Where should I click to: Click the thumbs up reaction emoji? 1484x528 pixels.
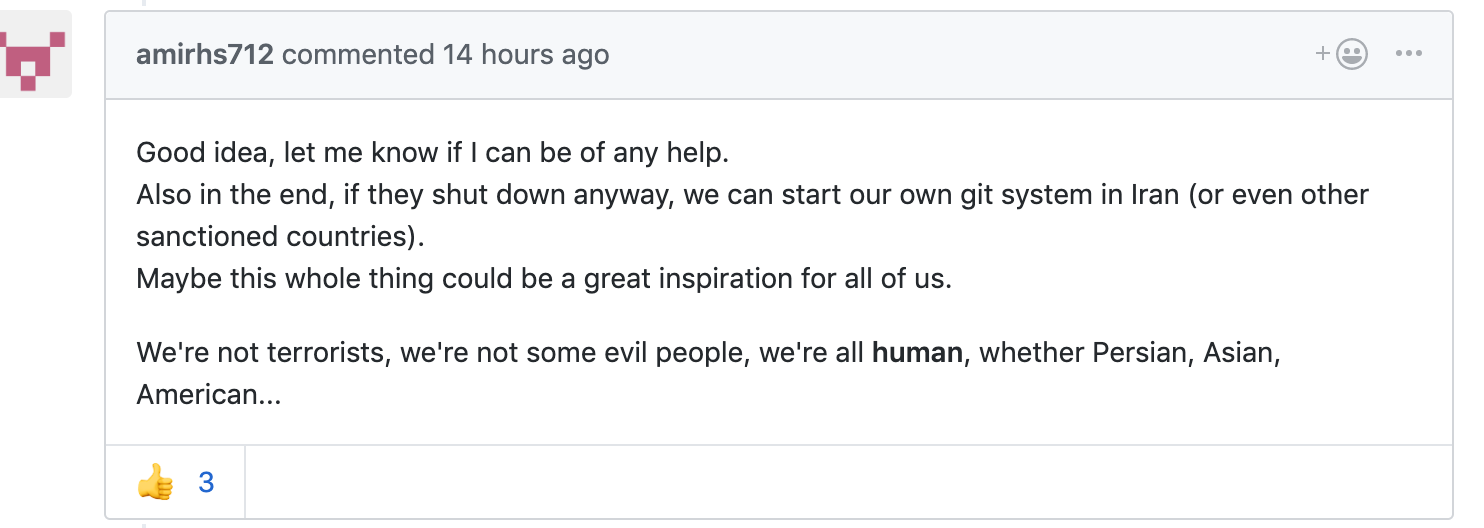pos(155,484)
